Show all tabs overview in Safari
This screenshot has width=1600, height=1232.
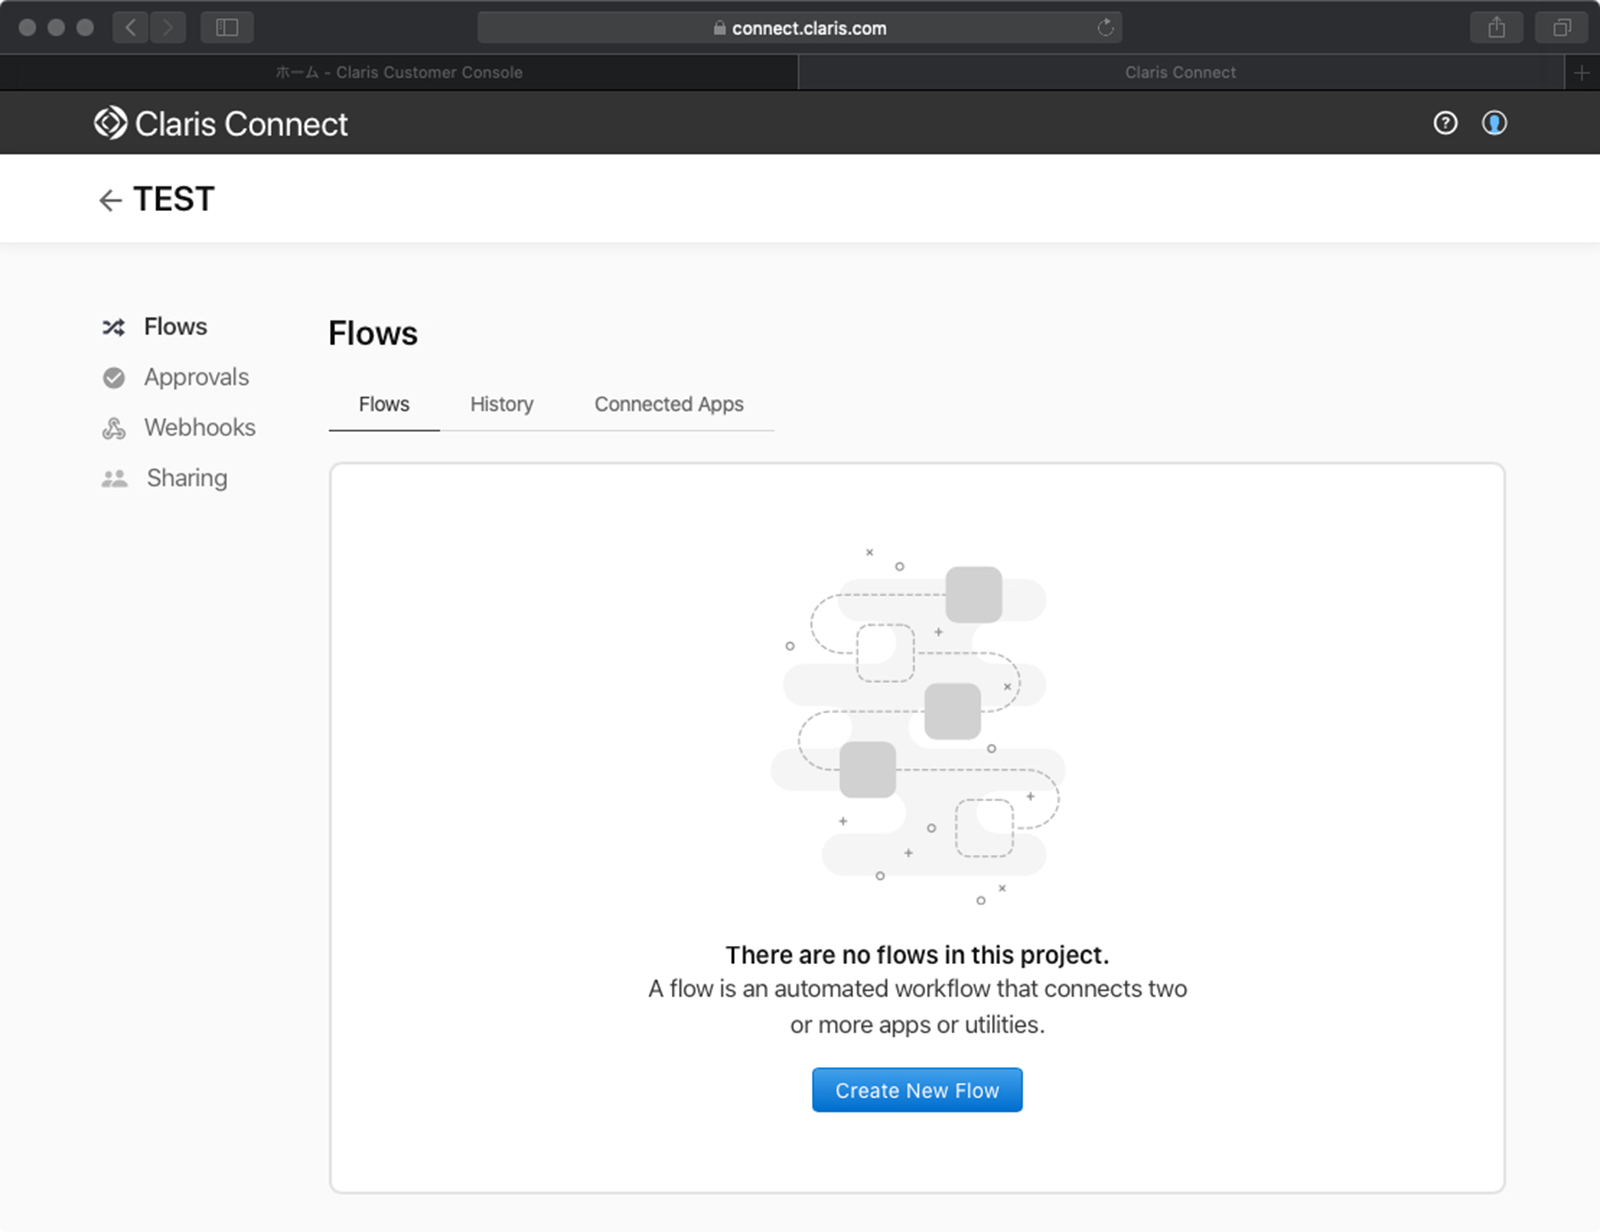(1561, 28)
